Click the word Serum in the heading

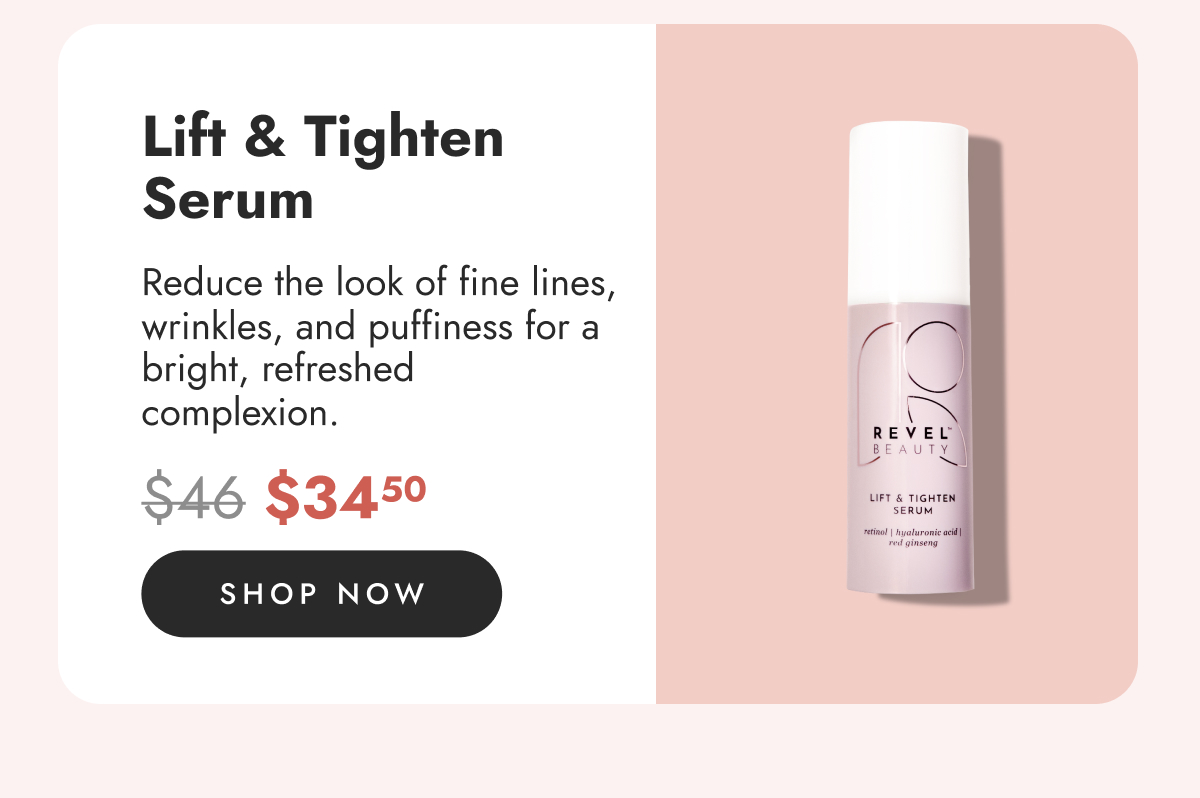click(x=228, y=200)
